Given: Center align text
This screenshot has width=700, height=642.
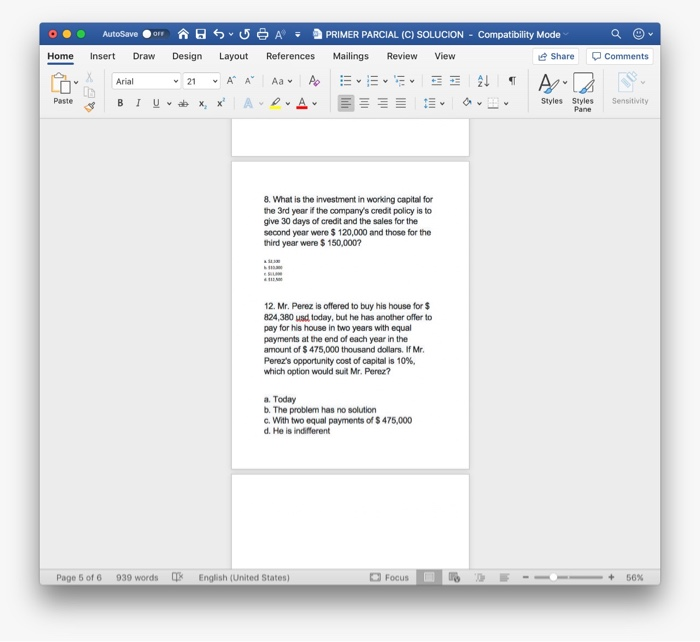Looking at the screenshot, I should click(364, 104).
